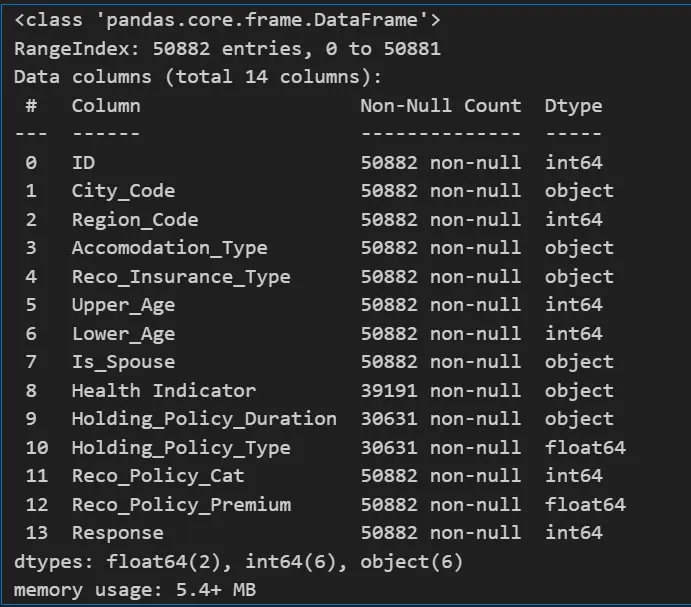Click the 'Dtype' column header
This screenshot has height=607, width=691.
pyautogui.click(x=573, y=106)
